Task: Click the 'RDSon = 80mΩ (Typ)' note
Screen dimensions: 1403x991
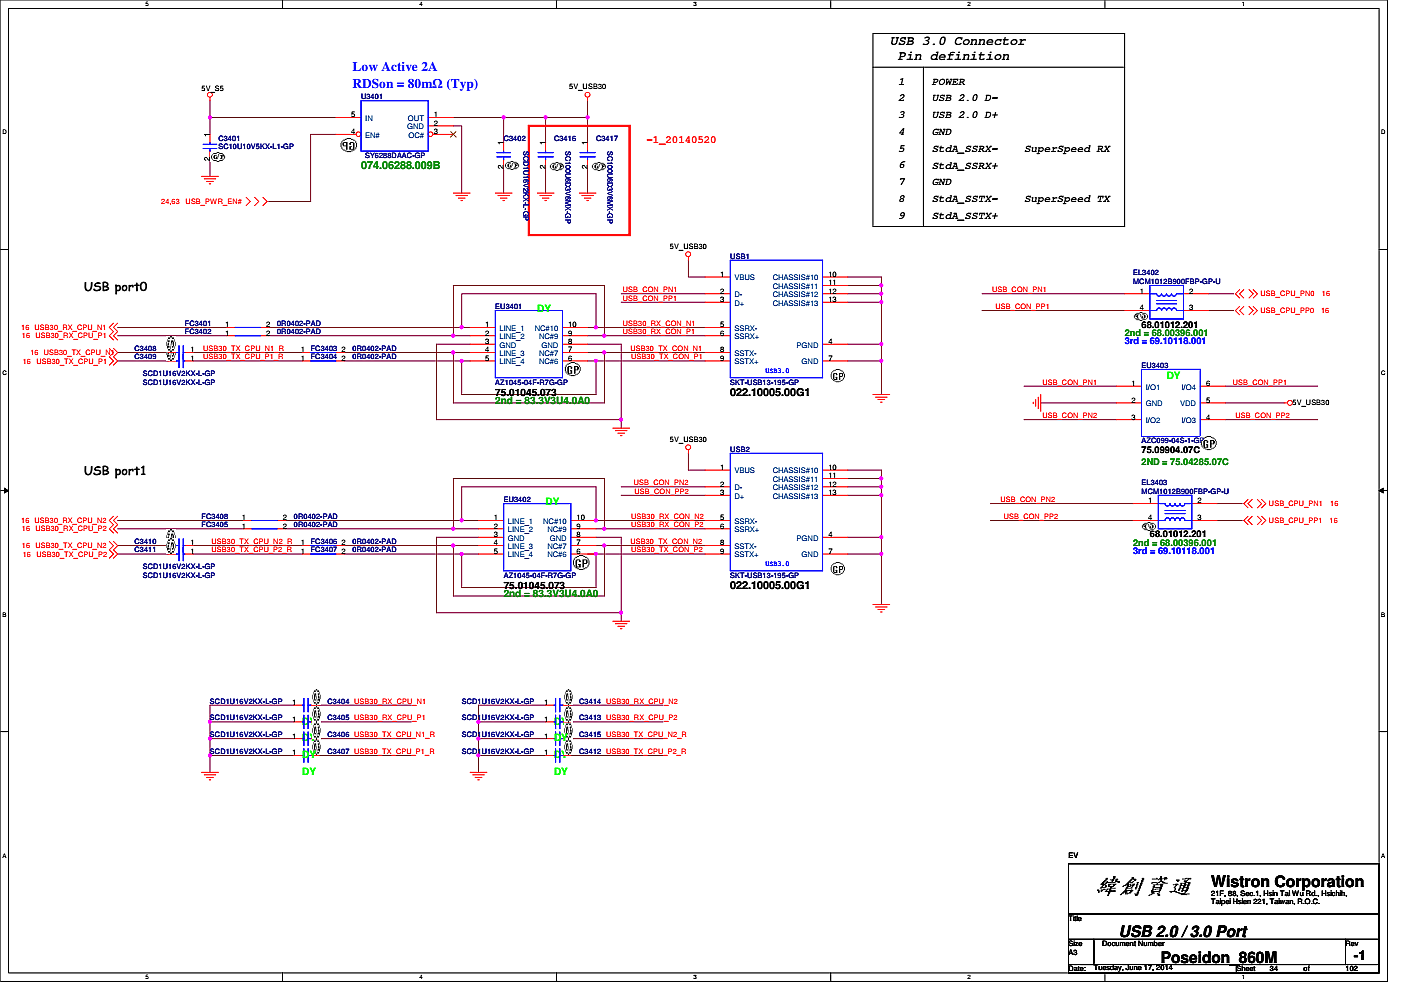Action: pos(415,84)
